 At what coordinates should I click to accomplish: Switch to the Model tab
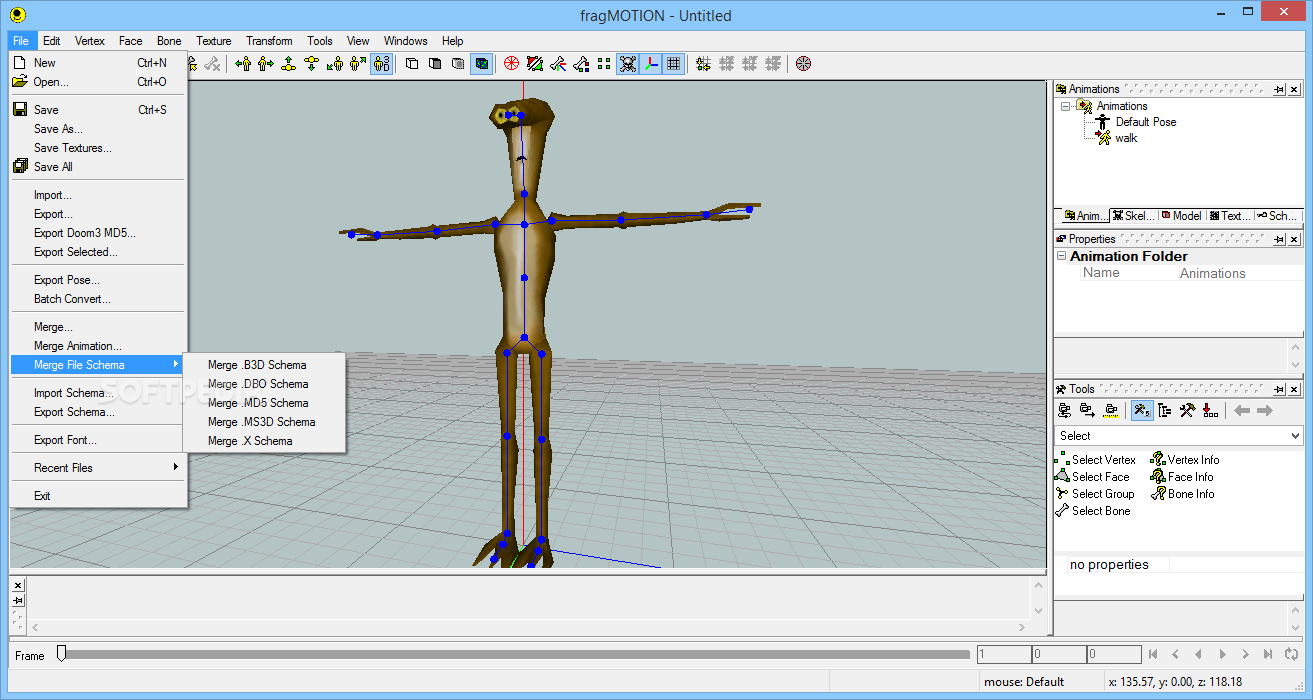[1180, 216]
